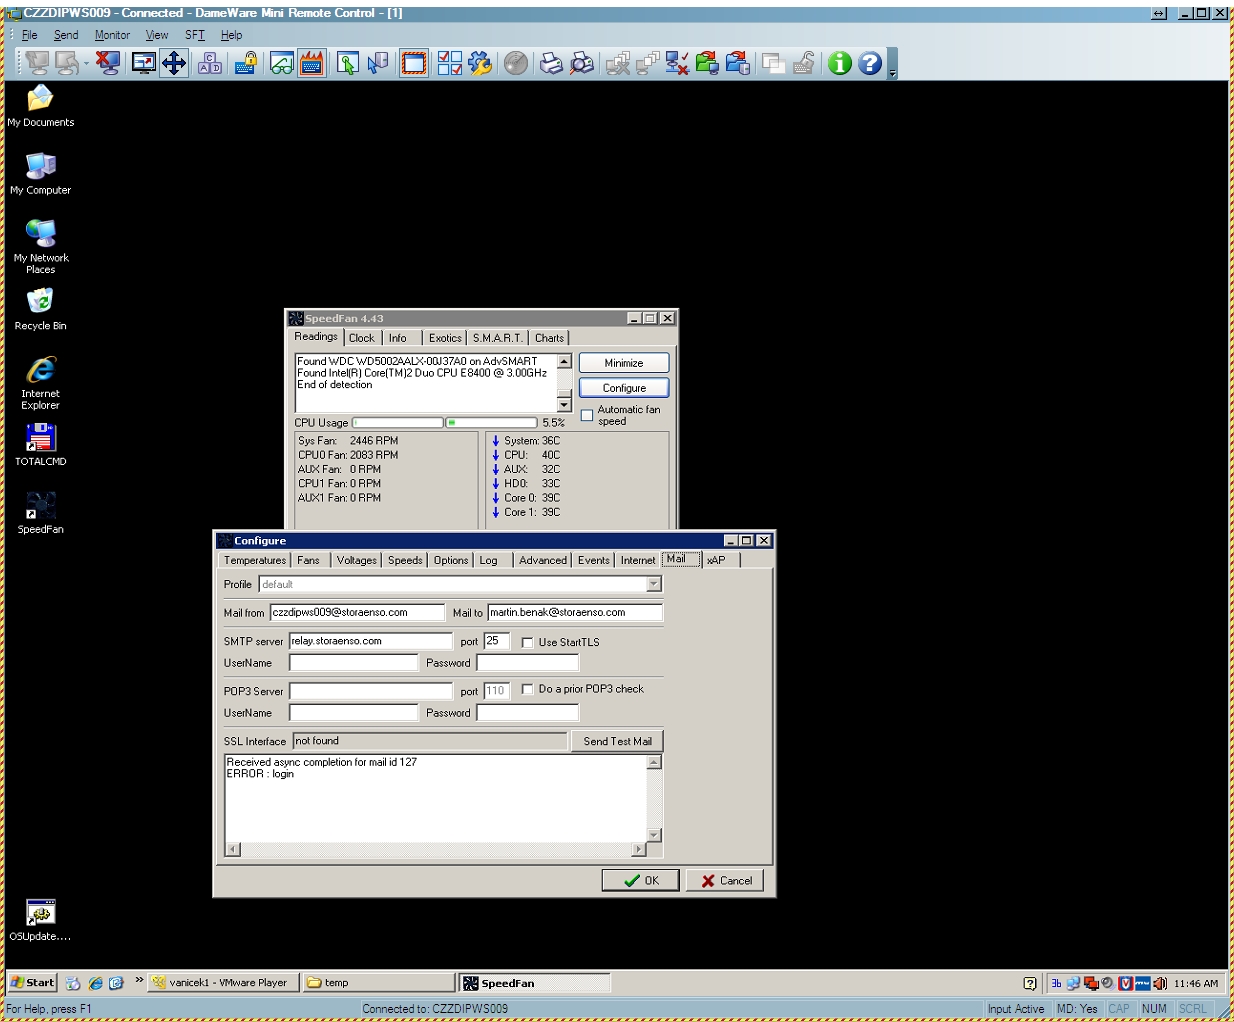Viewport: 1234px width, 1022px height.
Task: Open the Send menu
Action: (x=66, y=35)
